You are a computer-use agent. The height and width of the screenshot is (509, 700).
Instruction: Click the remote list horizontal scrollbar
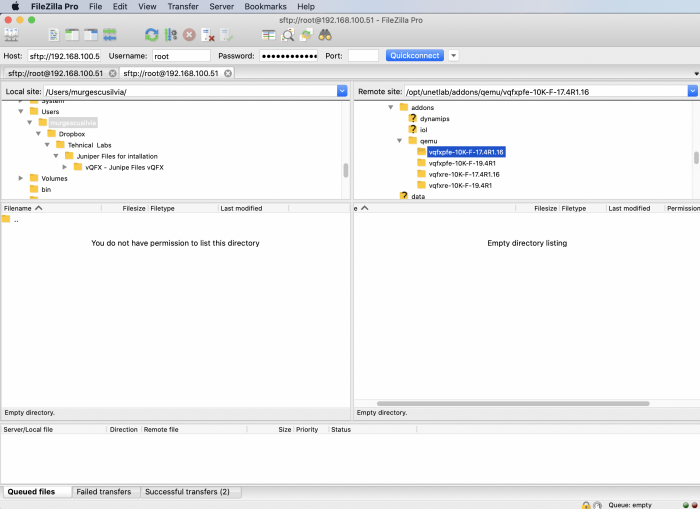pos(513,403)
